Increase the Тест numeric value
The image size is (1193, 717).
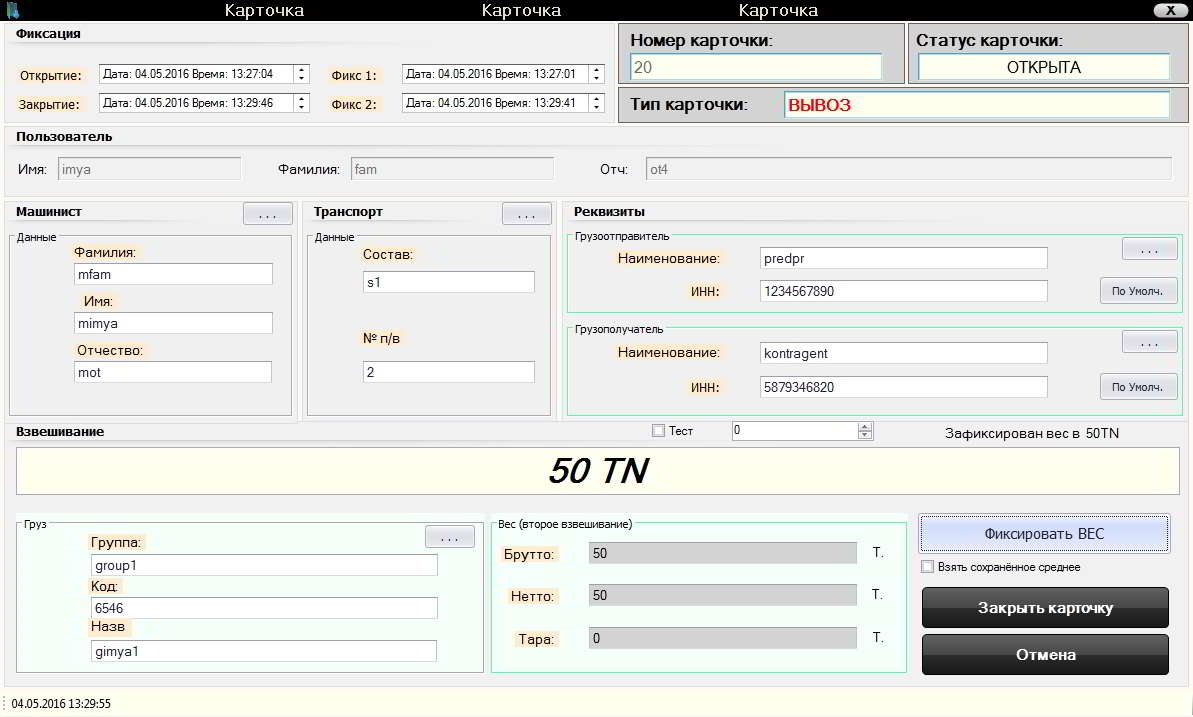[865, 427]
